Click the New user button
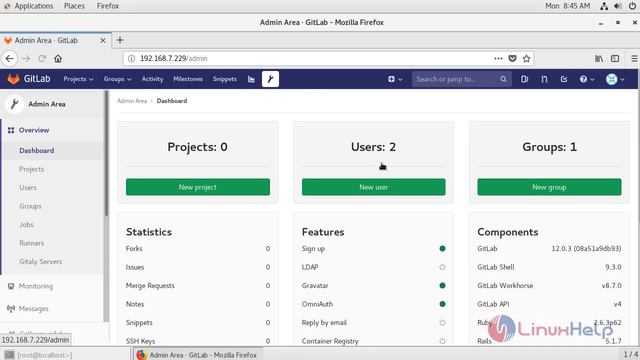The height and width of the screenshot is (360, 640). tap(373, 187)
